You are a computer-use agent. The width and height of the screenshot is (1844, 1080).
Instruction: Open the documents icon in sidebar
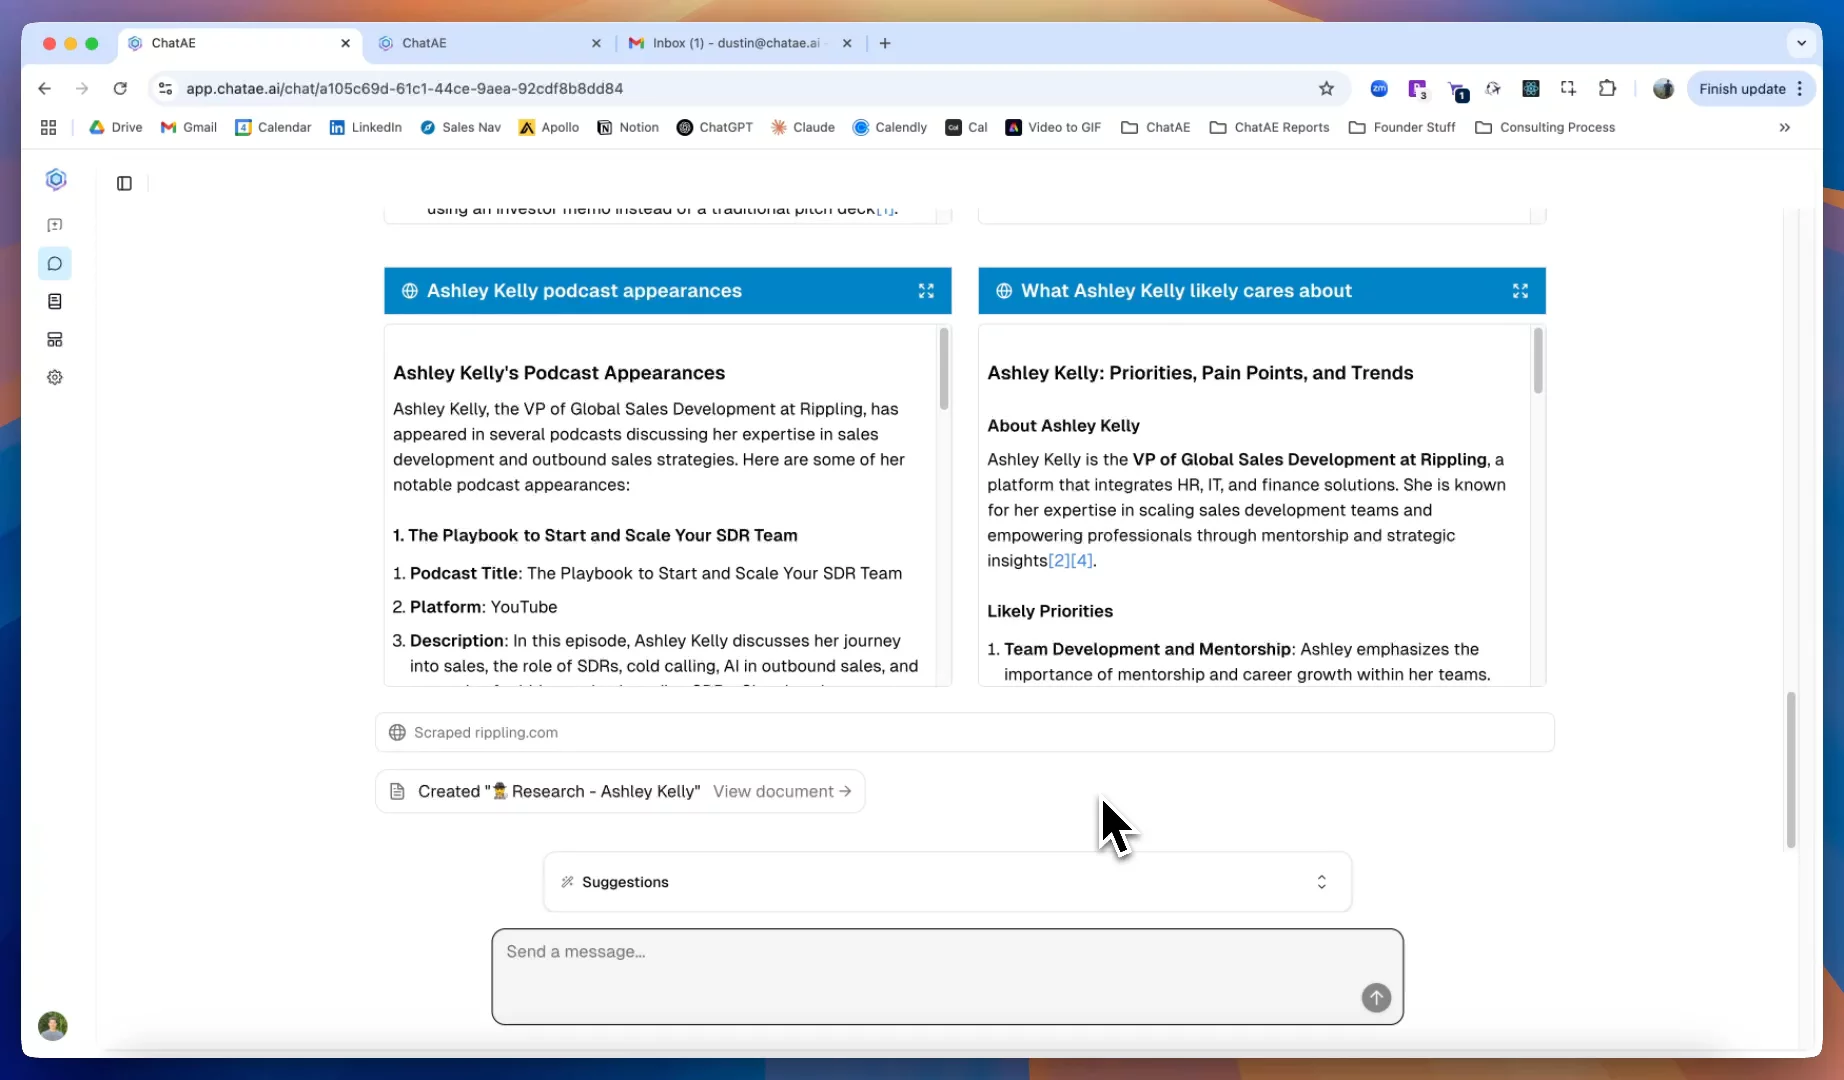[55, 302]
